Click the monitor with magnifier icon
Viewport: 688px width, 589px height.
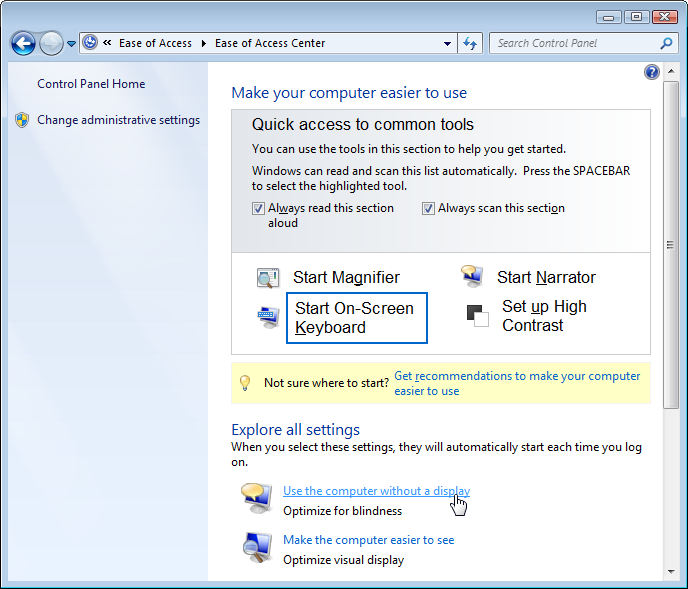[258, 547]
